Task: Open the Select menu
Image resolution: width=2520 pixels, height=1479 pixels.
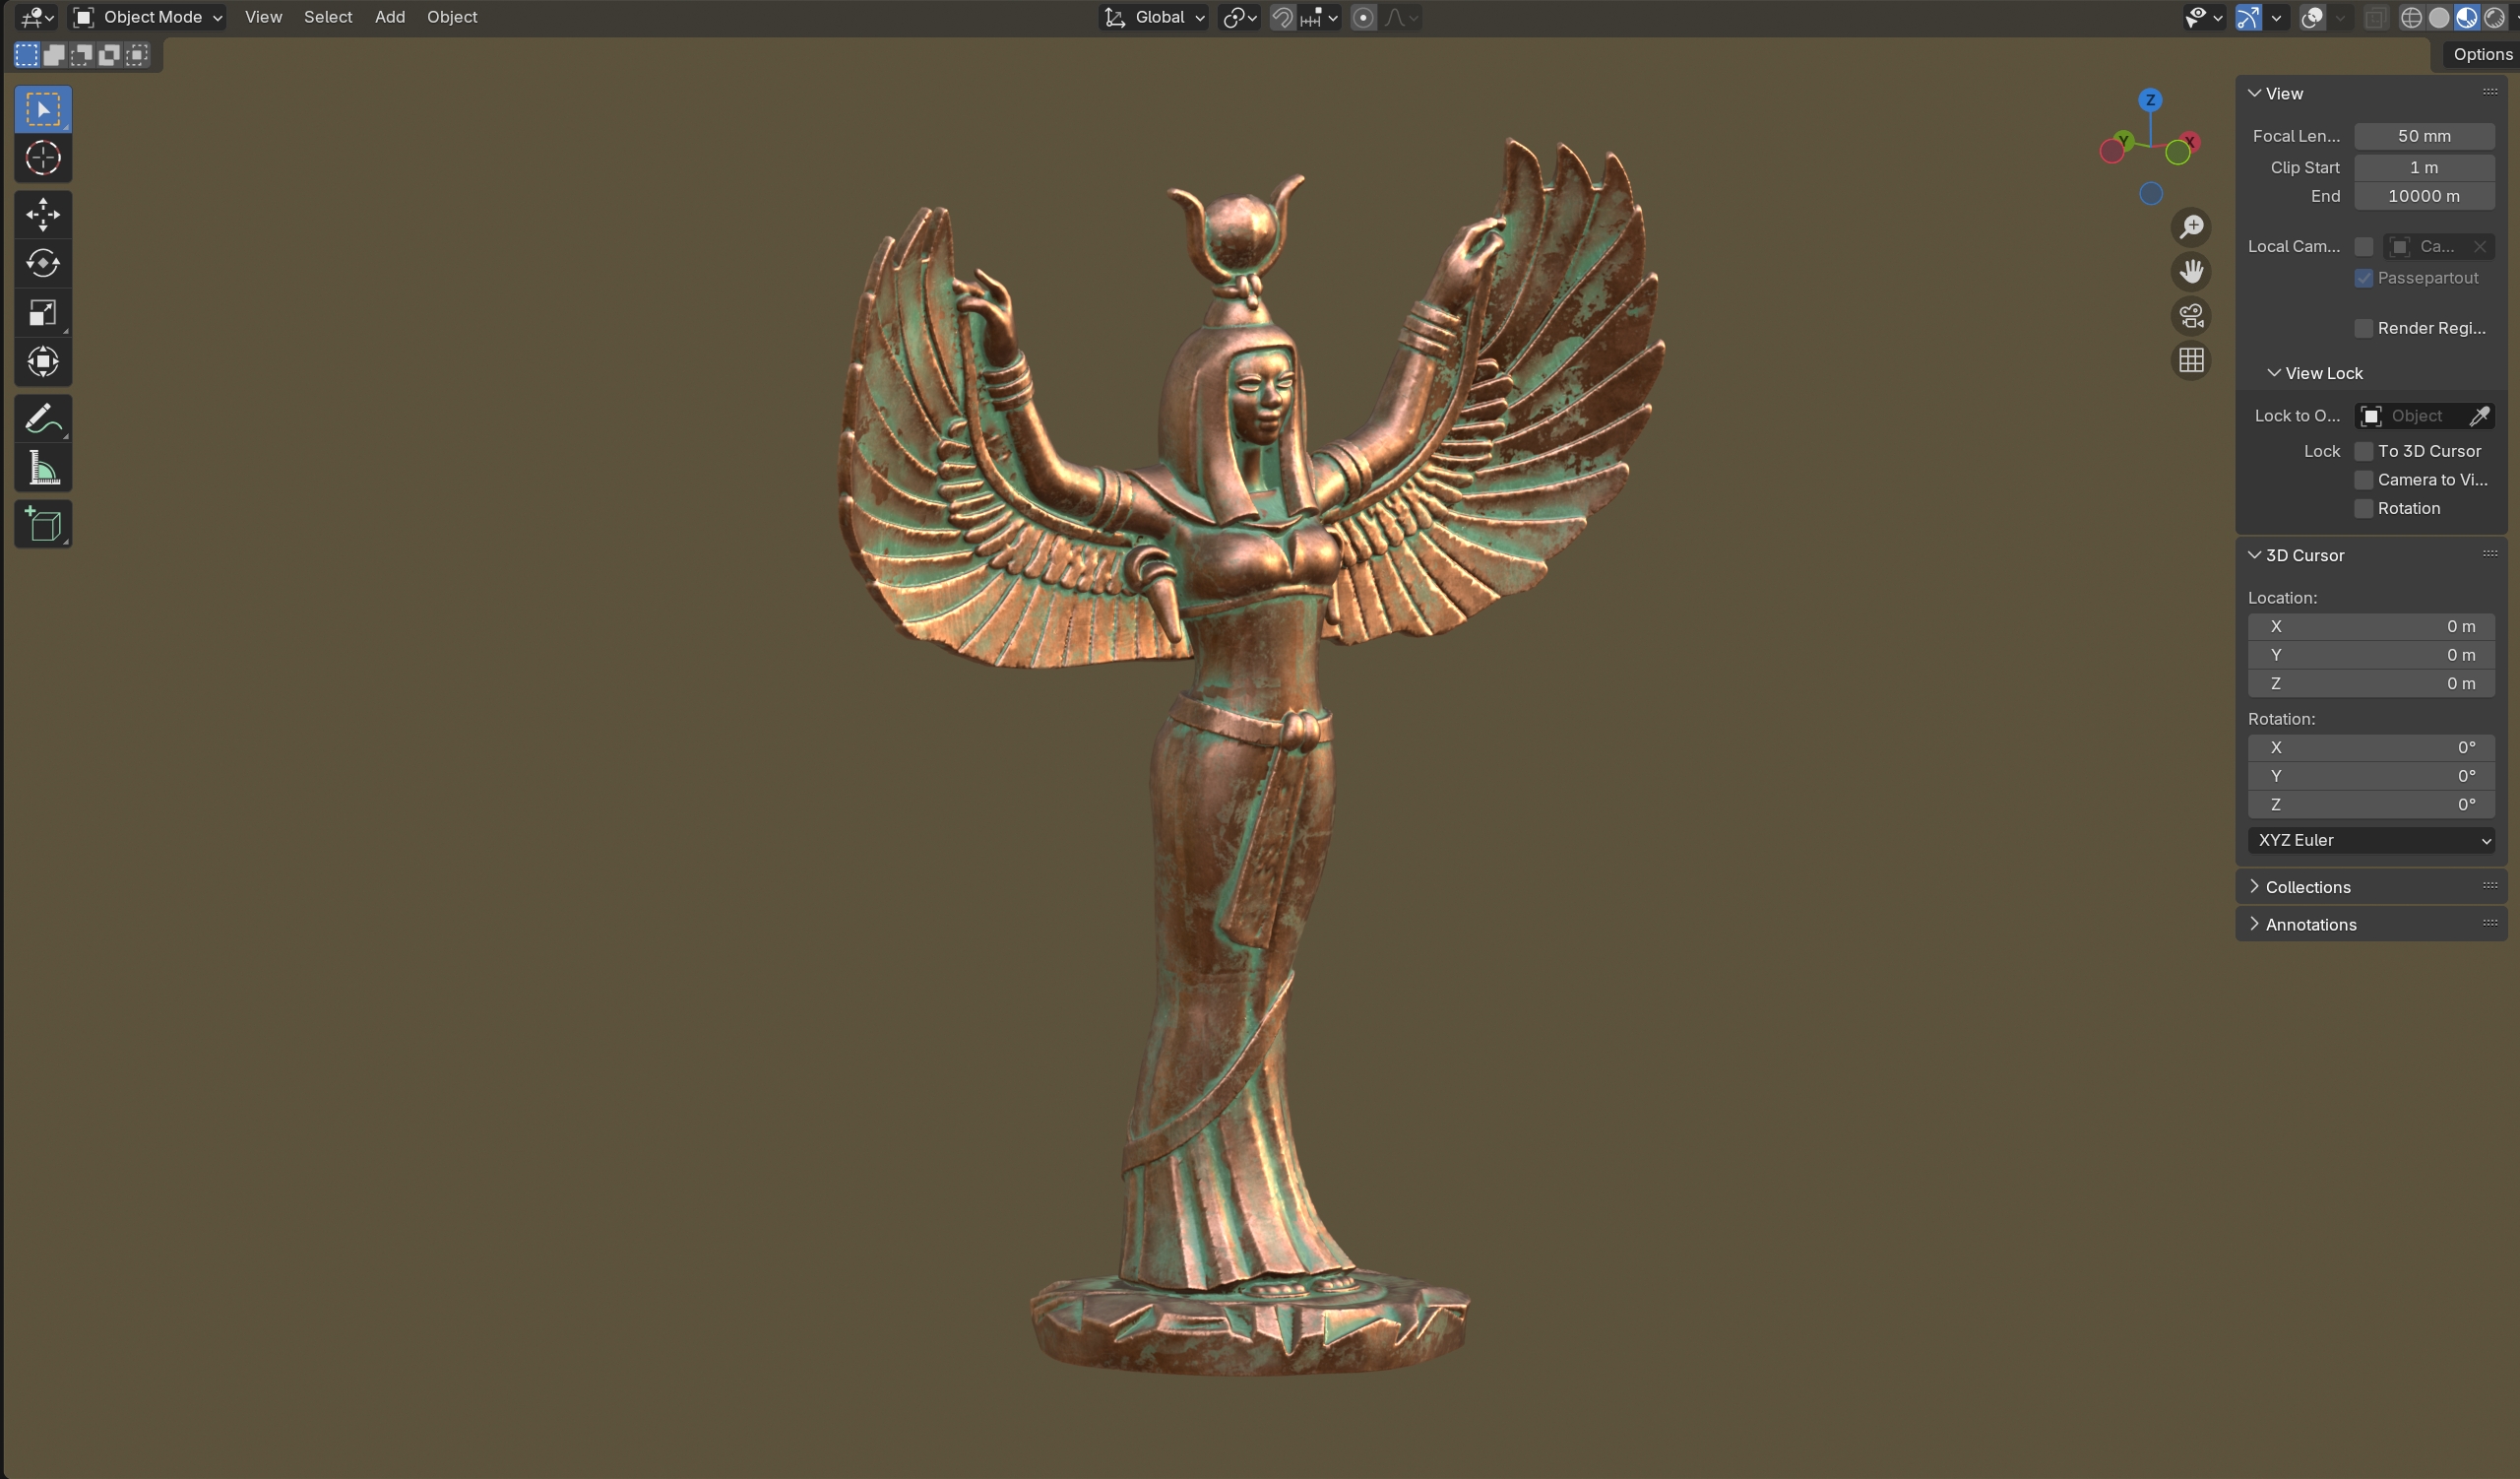Action: 327,17
